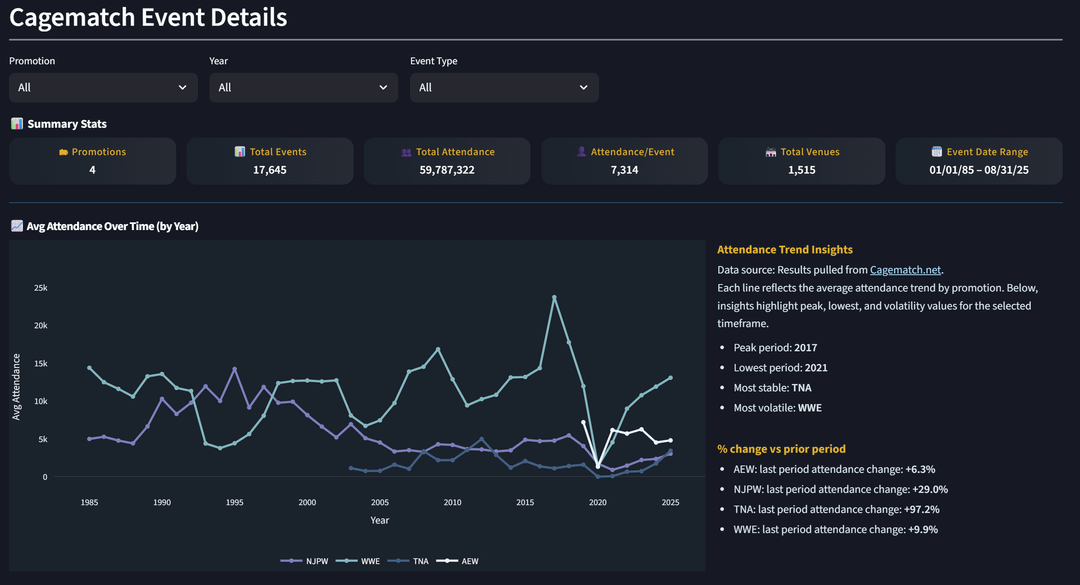1080x585 pixels.
Task: Click the people icon next to Total Attendance
Action: point(406,152)
